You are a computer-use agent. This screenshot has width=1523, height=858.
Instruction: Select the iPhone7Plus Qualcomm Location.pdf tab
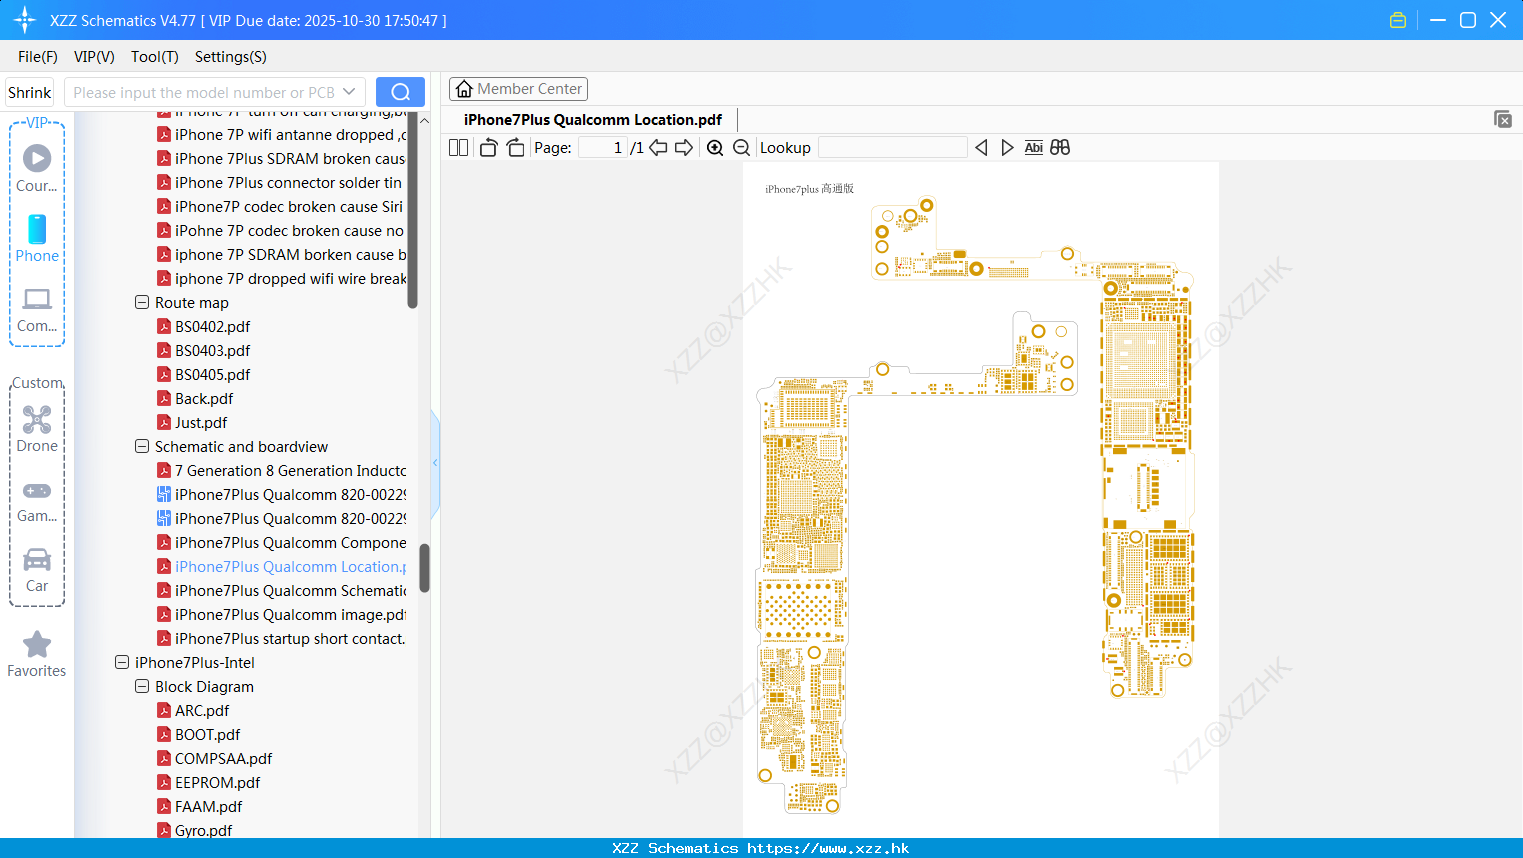click(593, 120)
